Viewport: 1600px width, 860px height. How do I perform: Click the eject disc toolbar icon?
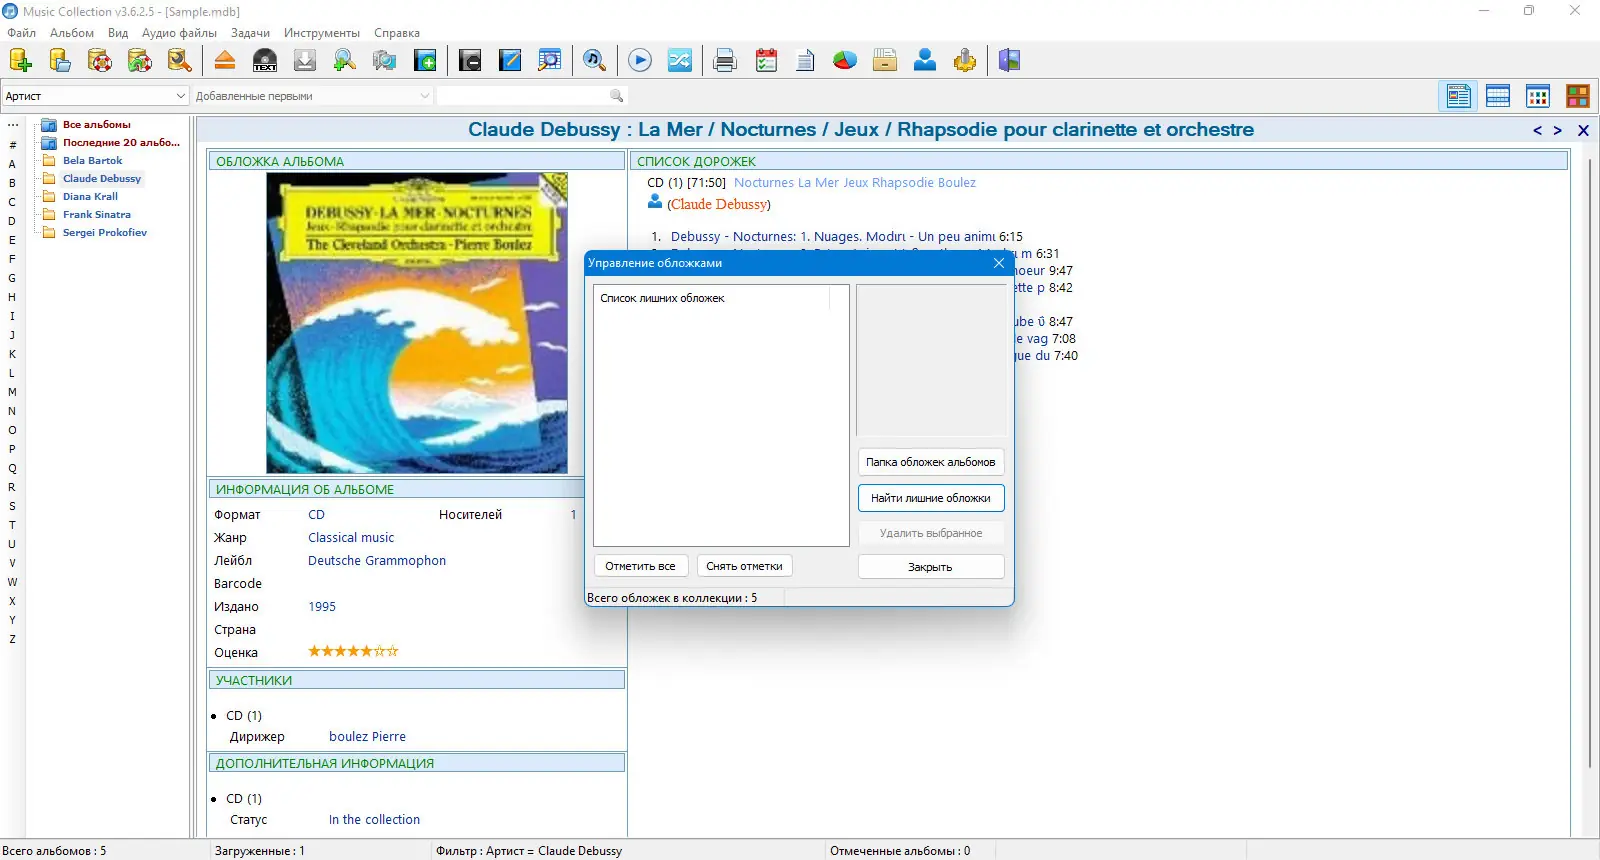(x=225, y=61)
